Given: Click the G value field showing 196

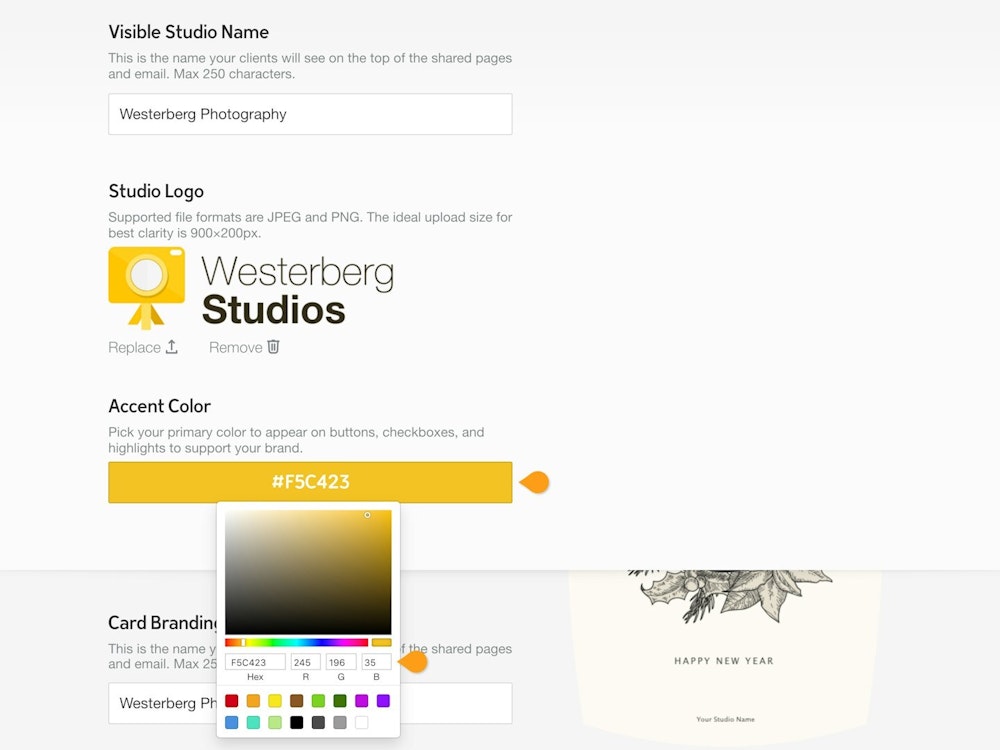Looking at the screenshot, I should click(341, 662).
